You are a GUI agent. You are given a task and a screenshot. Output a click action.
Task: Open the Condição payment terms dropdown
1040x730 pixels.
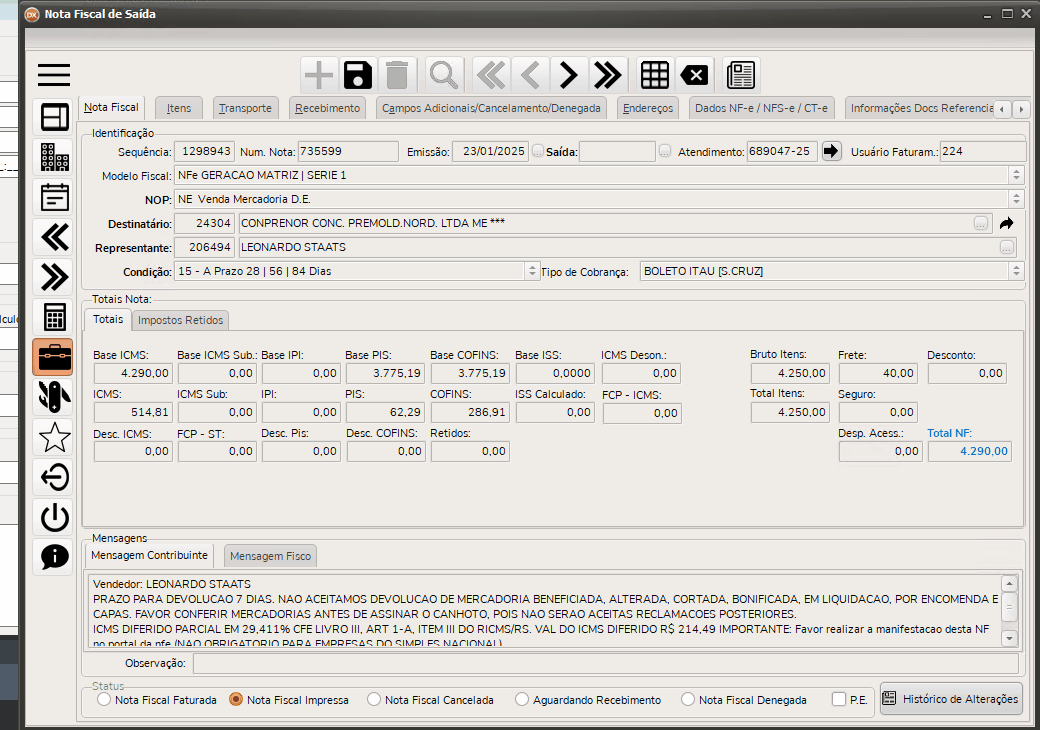coord(532,271)
